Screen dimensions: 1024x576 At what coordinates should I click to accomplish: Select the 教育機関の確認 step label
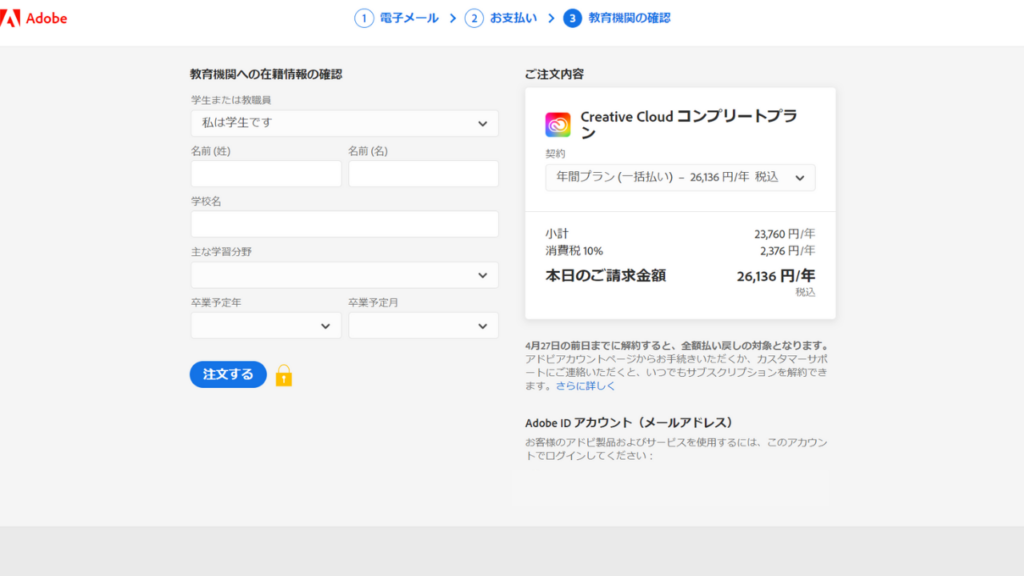pos(629,18)
